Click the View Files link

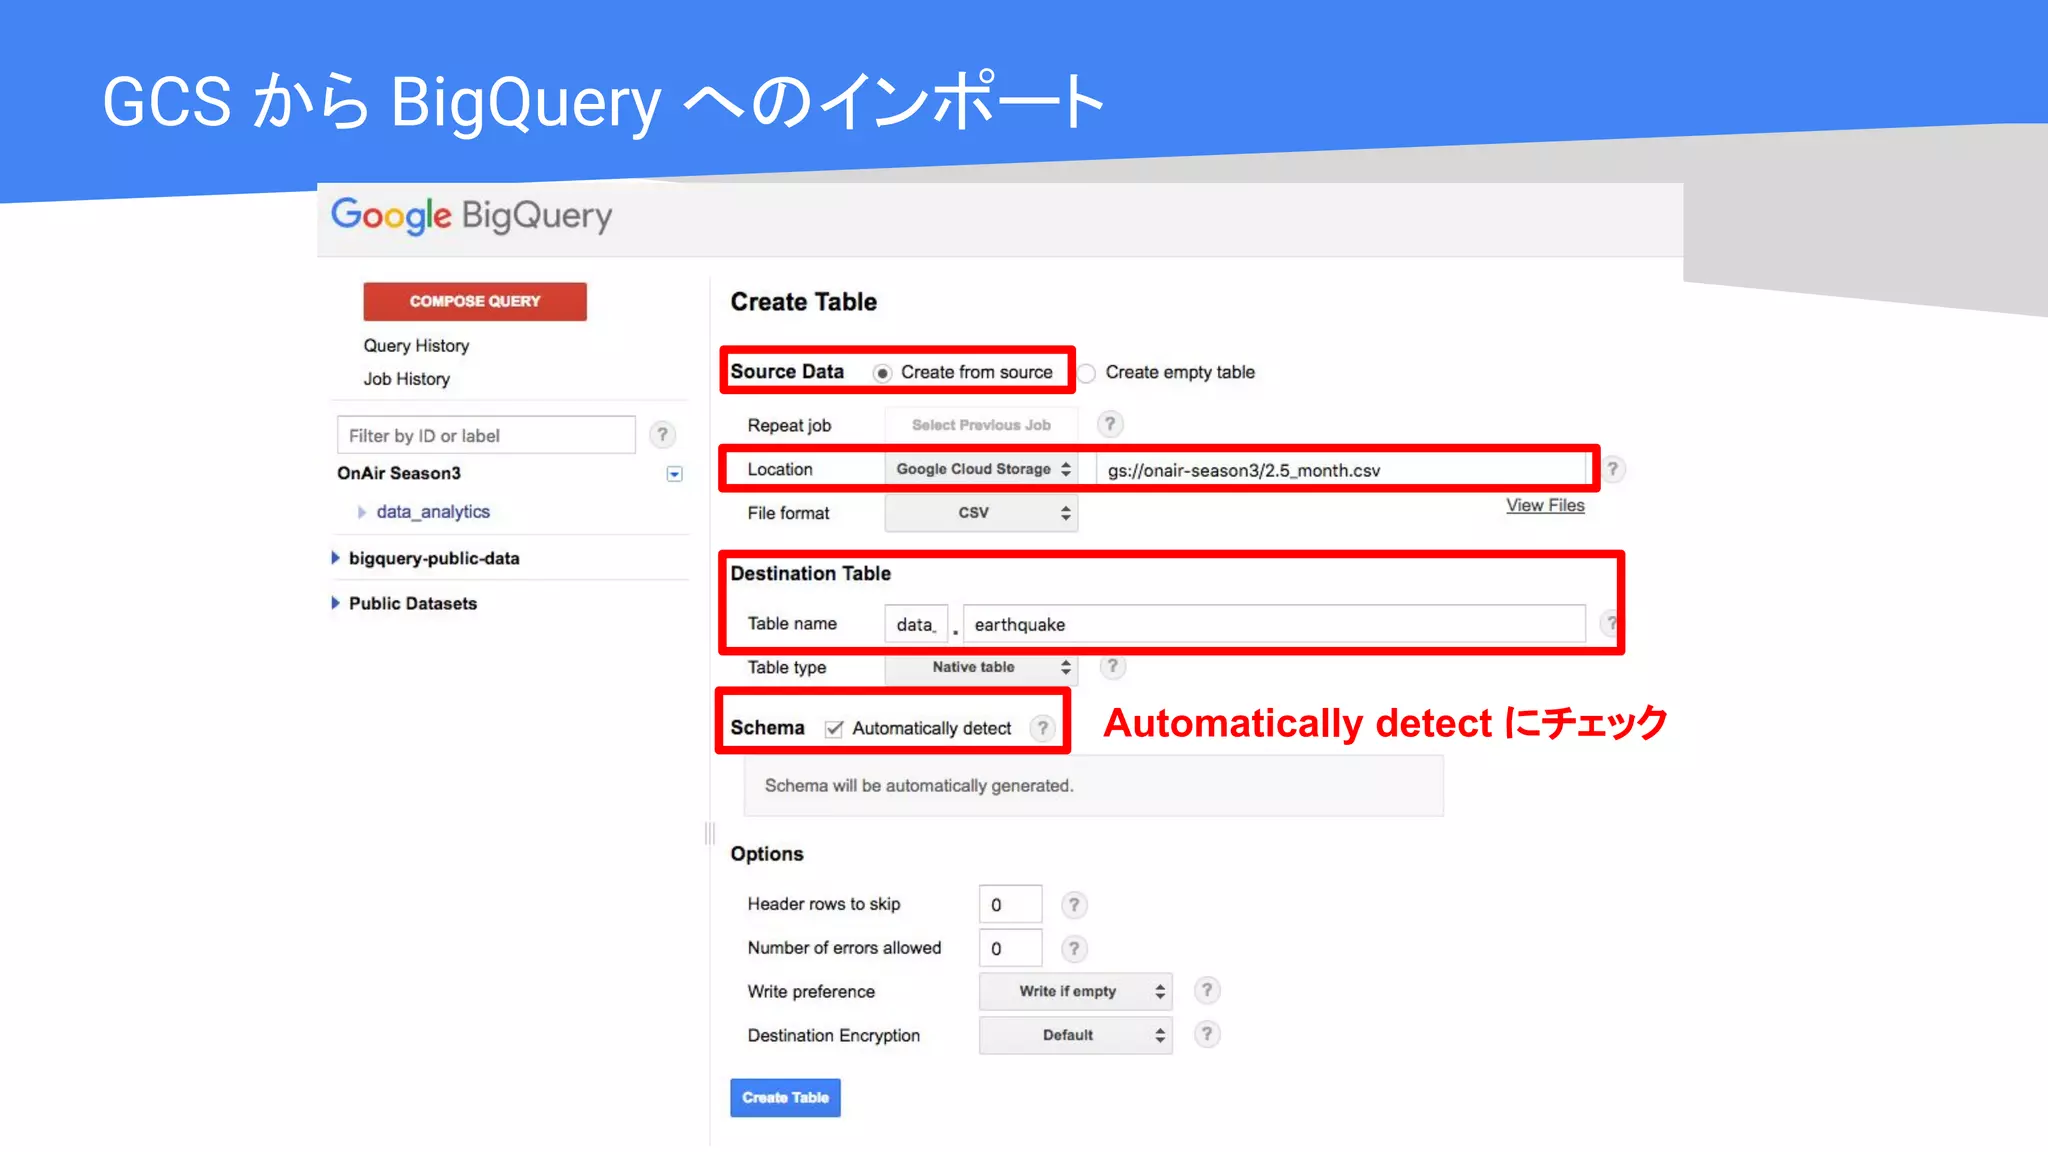pyautogui.click(x=1545, y=506)
